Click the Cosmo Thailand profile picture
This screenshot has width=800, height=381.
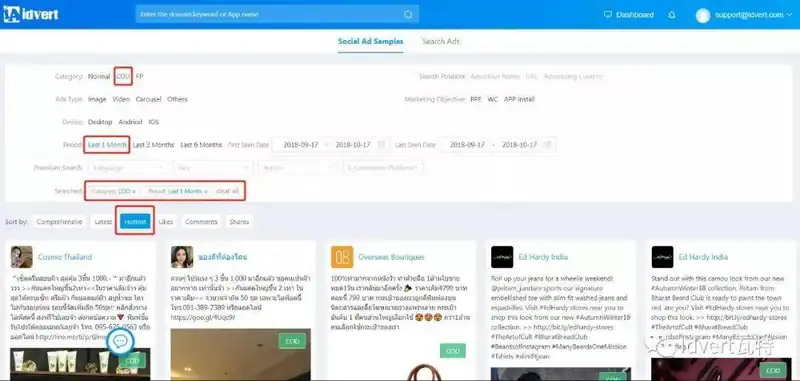click(x=21, y=257)
